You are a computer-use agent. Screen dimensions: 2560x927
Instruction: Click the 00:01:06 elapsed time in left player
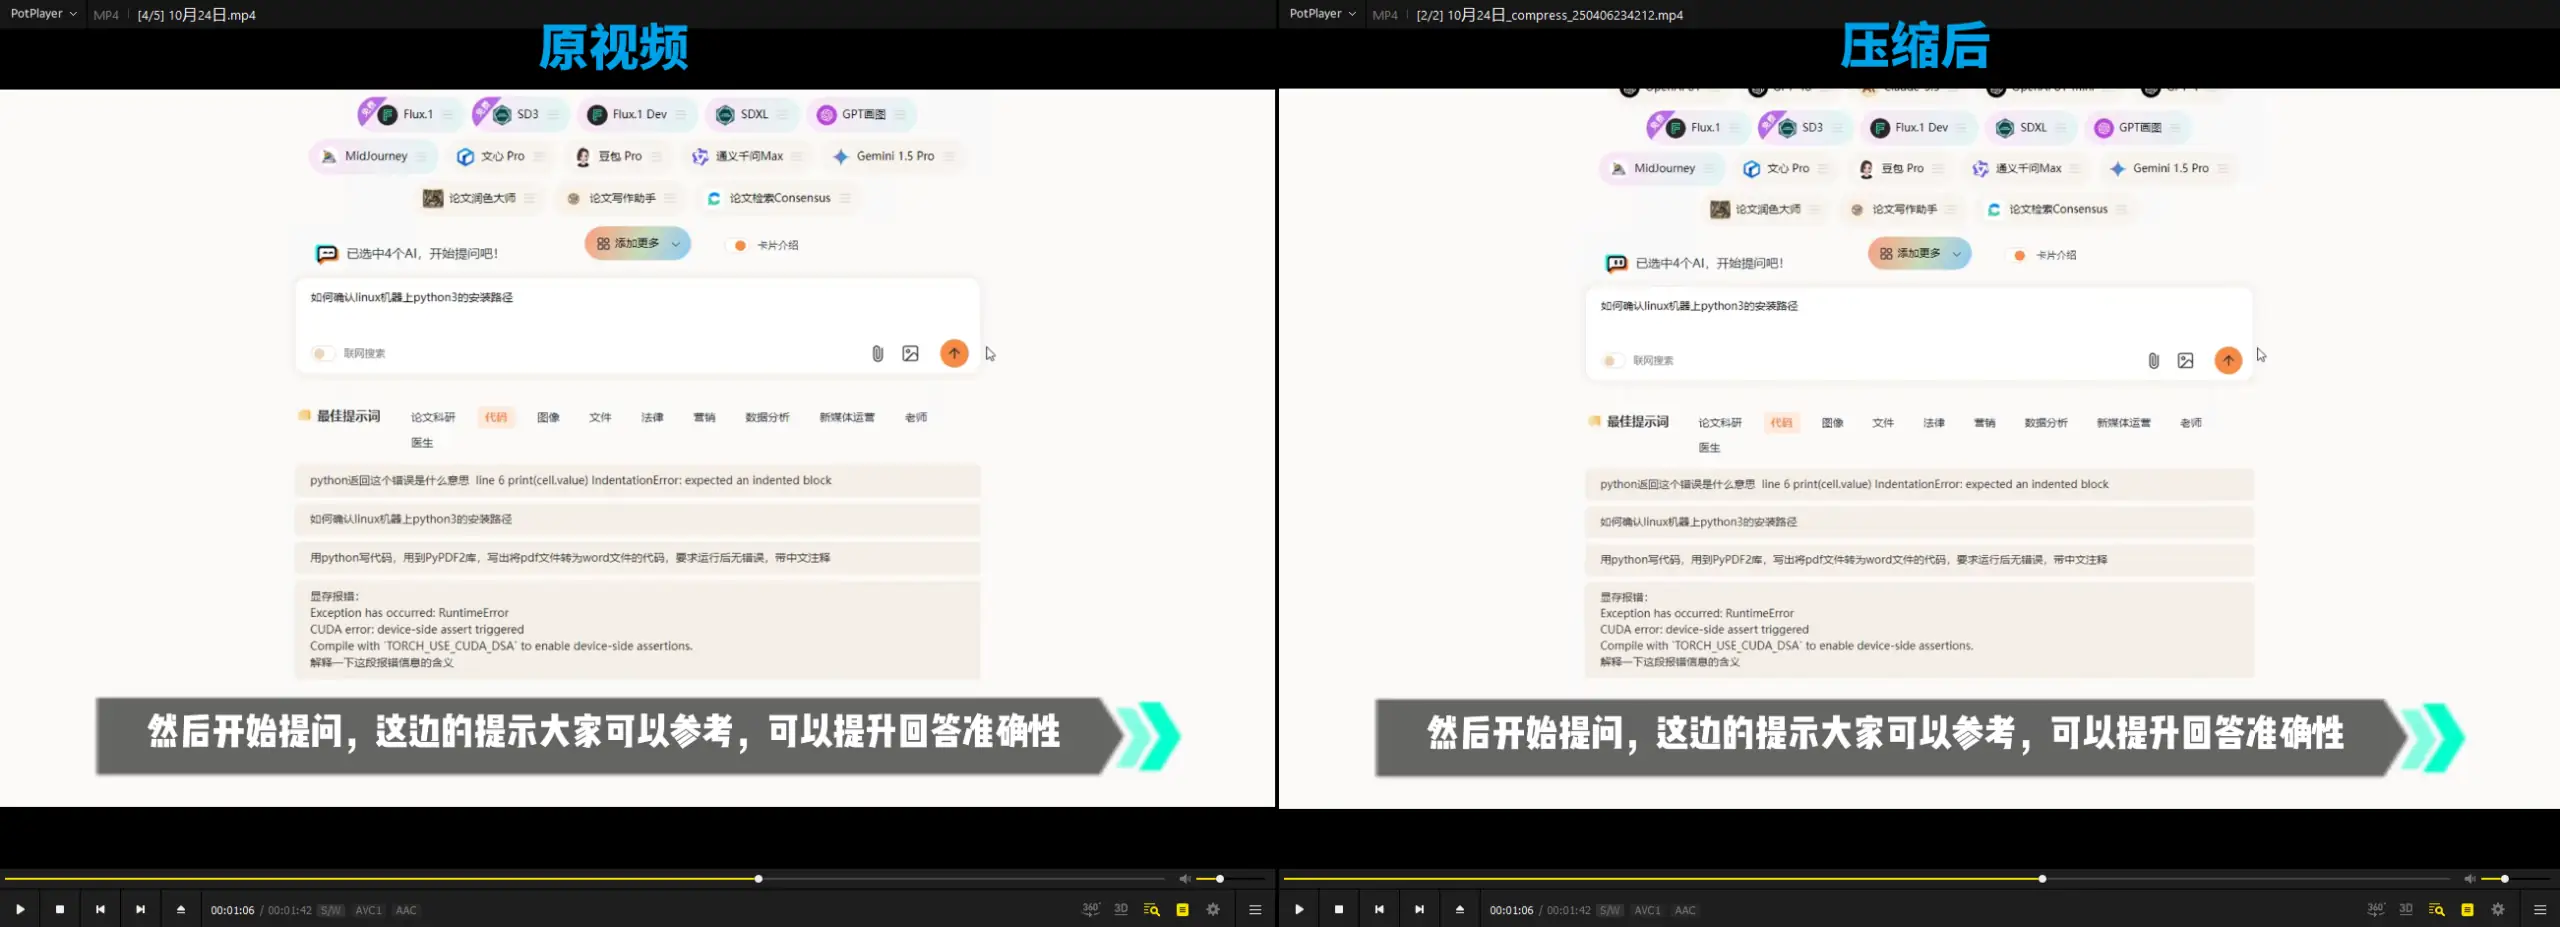pyautogui.click(x=232, y=910)
